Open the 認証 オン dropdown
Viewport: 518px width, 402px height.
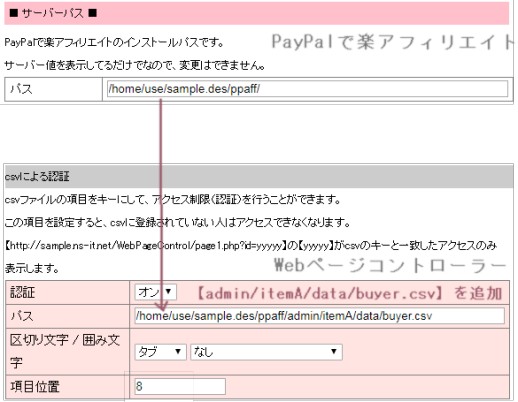156,292
